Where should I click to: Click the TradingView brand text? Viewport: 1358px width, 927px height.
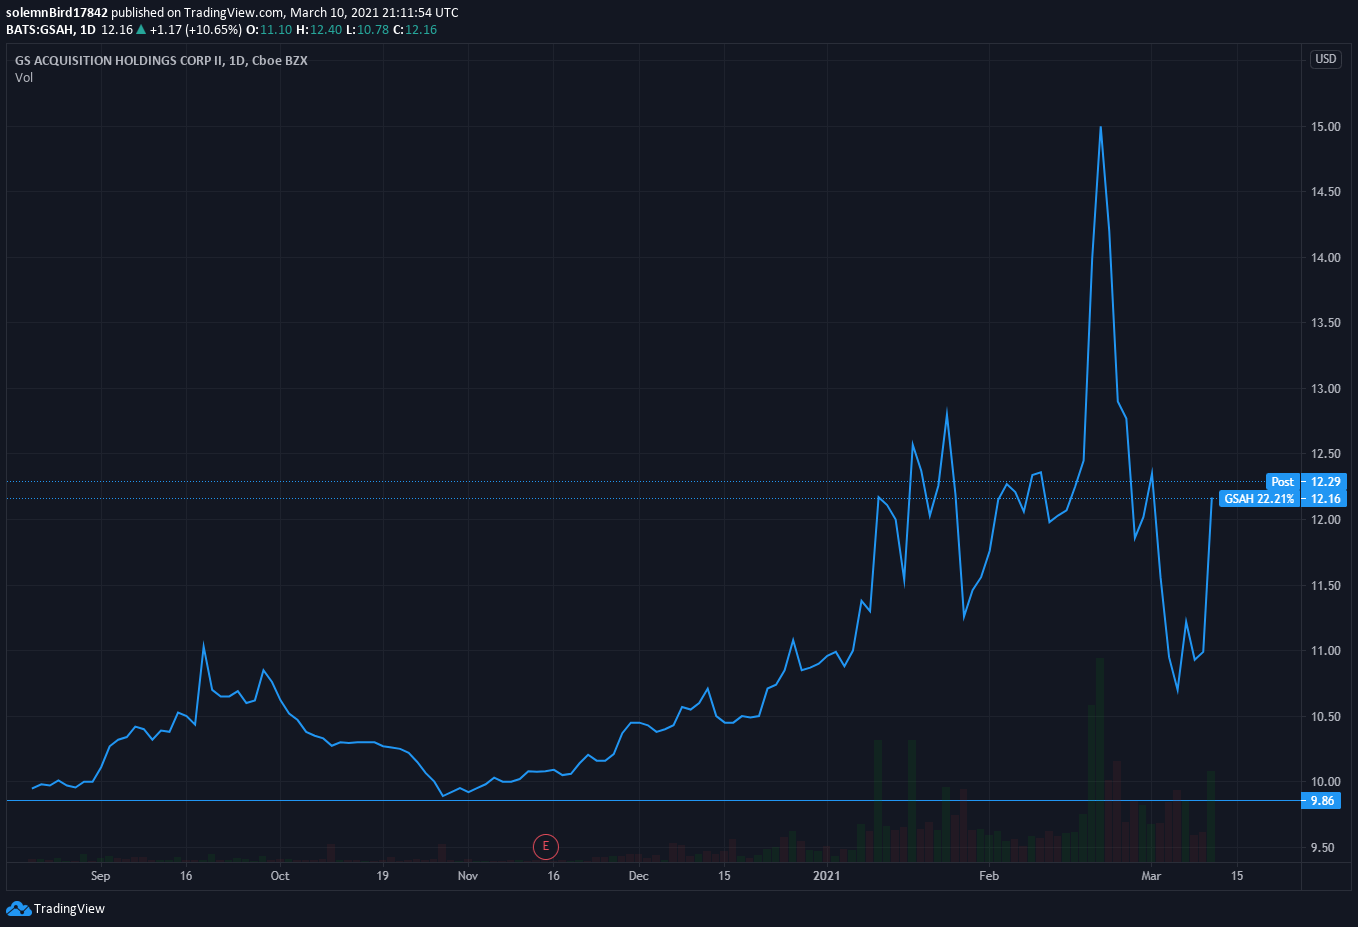(69, 909)
